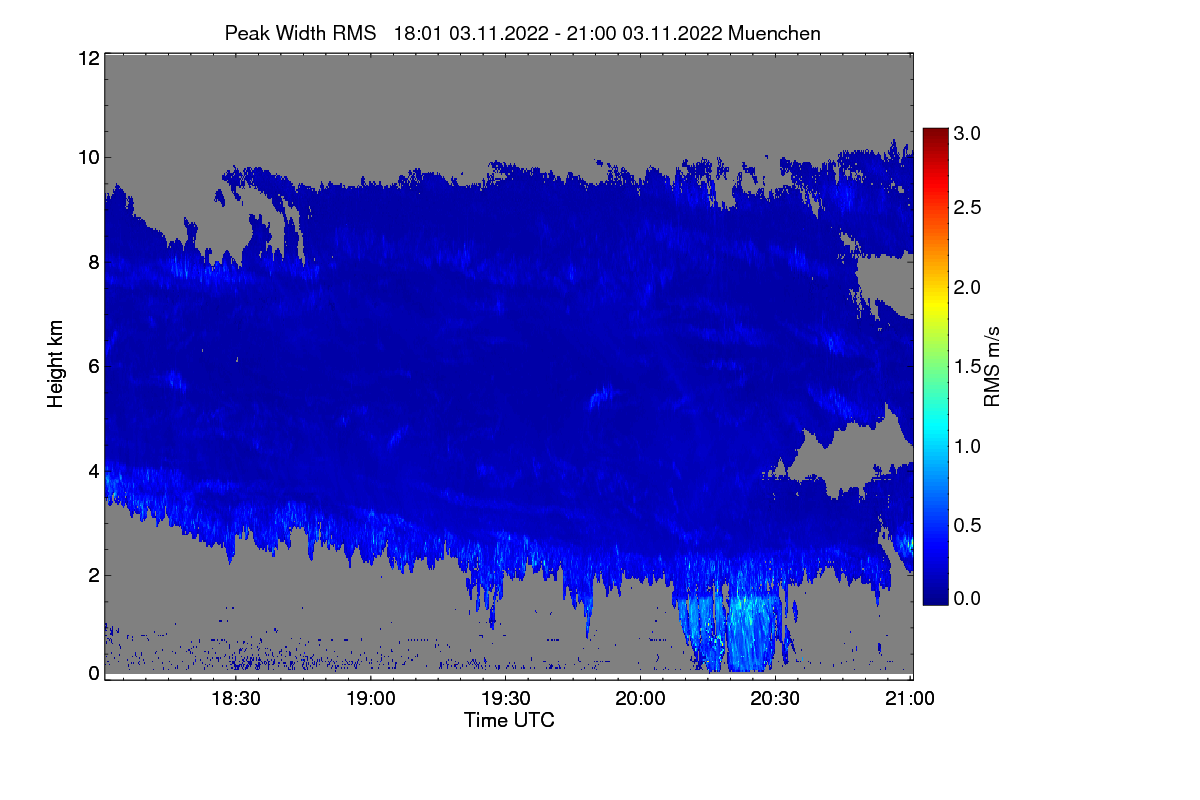1200x800 pixels.
Task: Click the 'RMS m/s' colorbar label
Action: tap(992, 365)
